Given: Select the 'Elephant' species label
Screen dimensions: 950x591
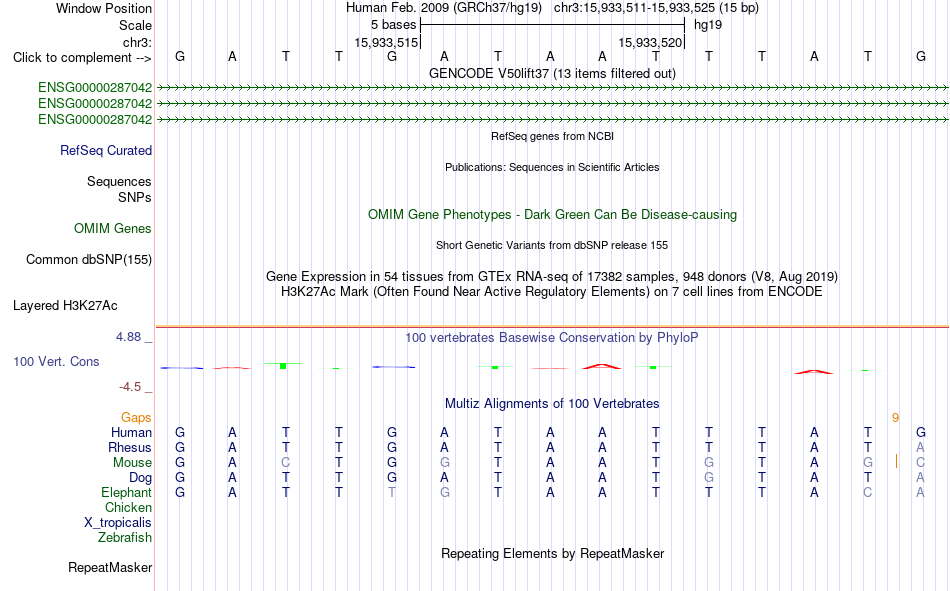Looking at the screenshot, I should click(126, 492).
